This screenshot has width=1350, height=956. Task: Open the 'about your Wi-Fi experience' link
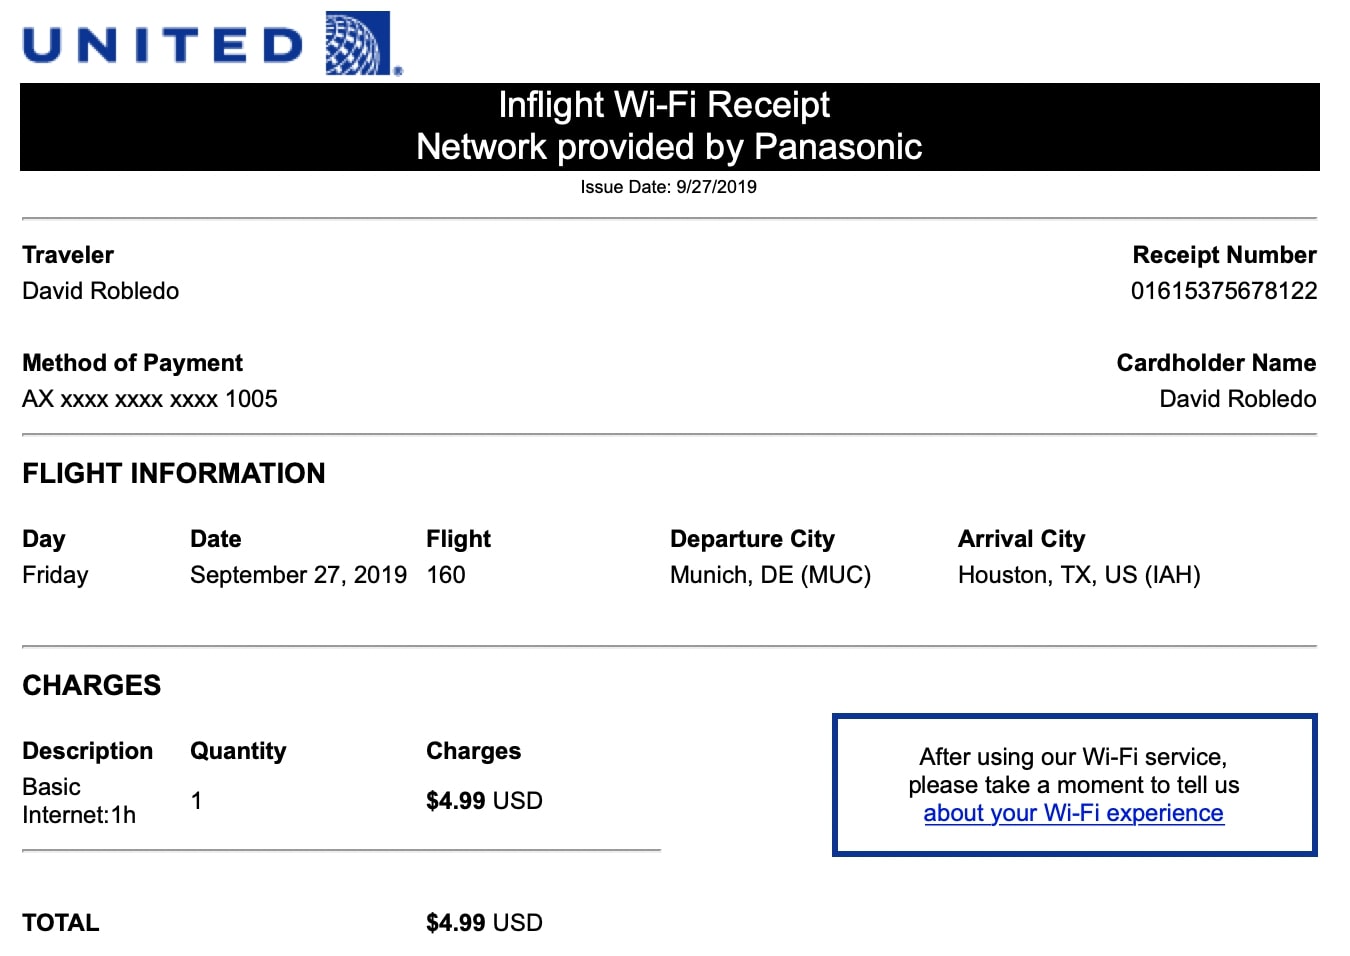1073,813
